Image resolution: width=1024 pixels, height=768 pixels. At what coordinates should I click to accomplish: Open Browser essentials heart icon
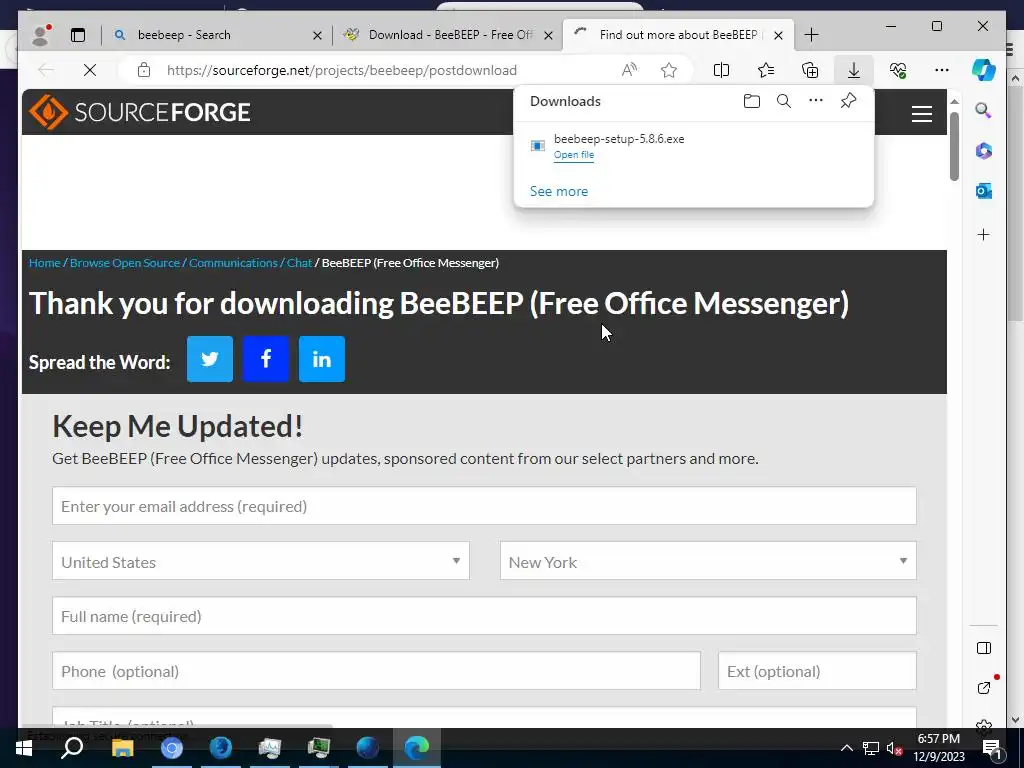(x=898, y=70)
